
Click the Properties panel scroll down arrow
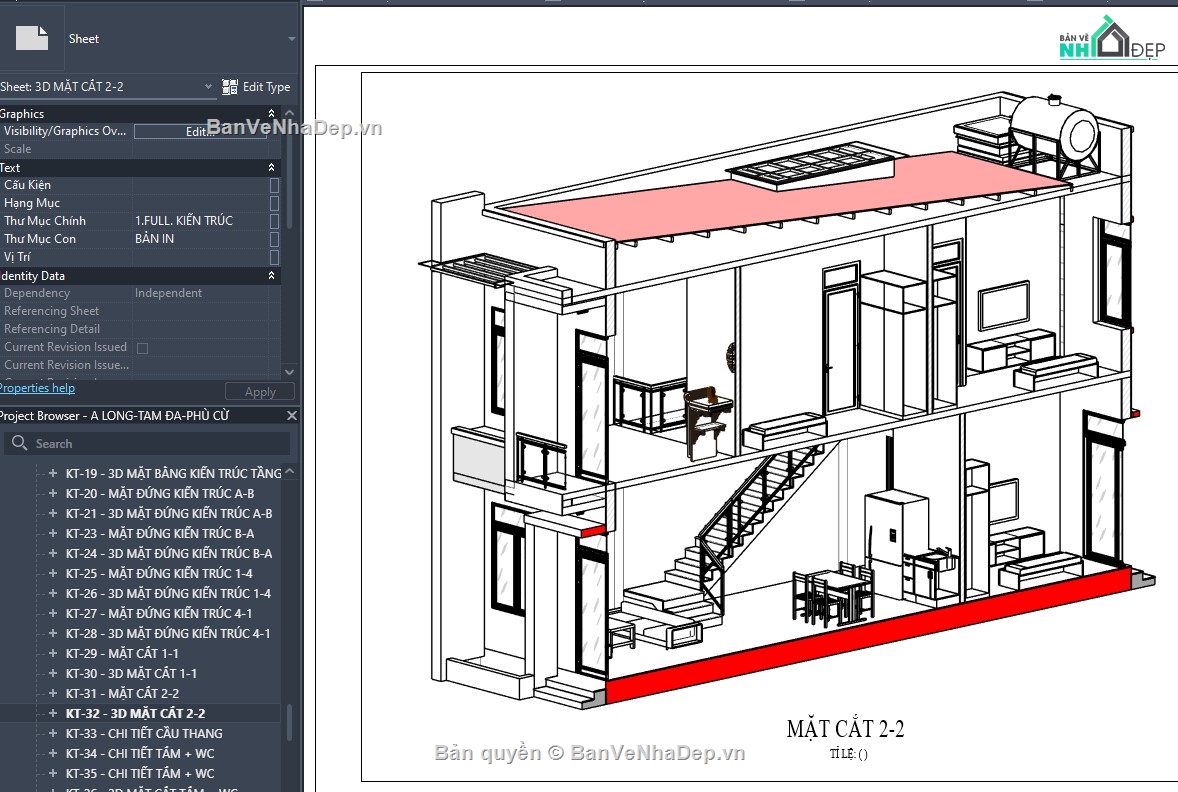pyautogui.click(x=290, y=372)
